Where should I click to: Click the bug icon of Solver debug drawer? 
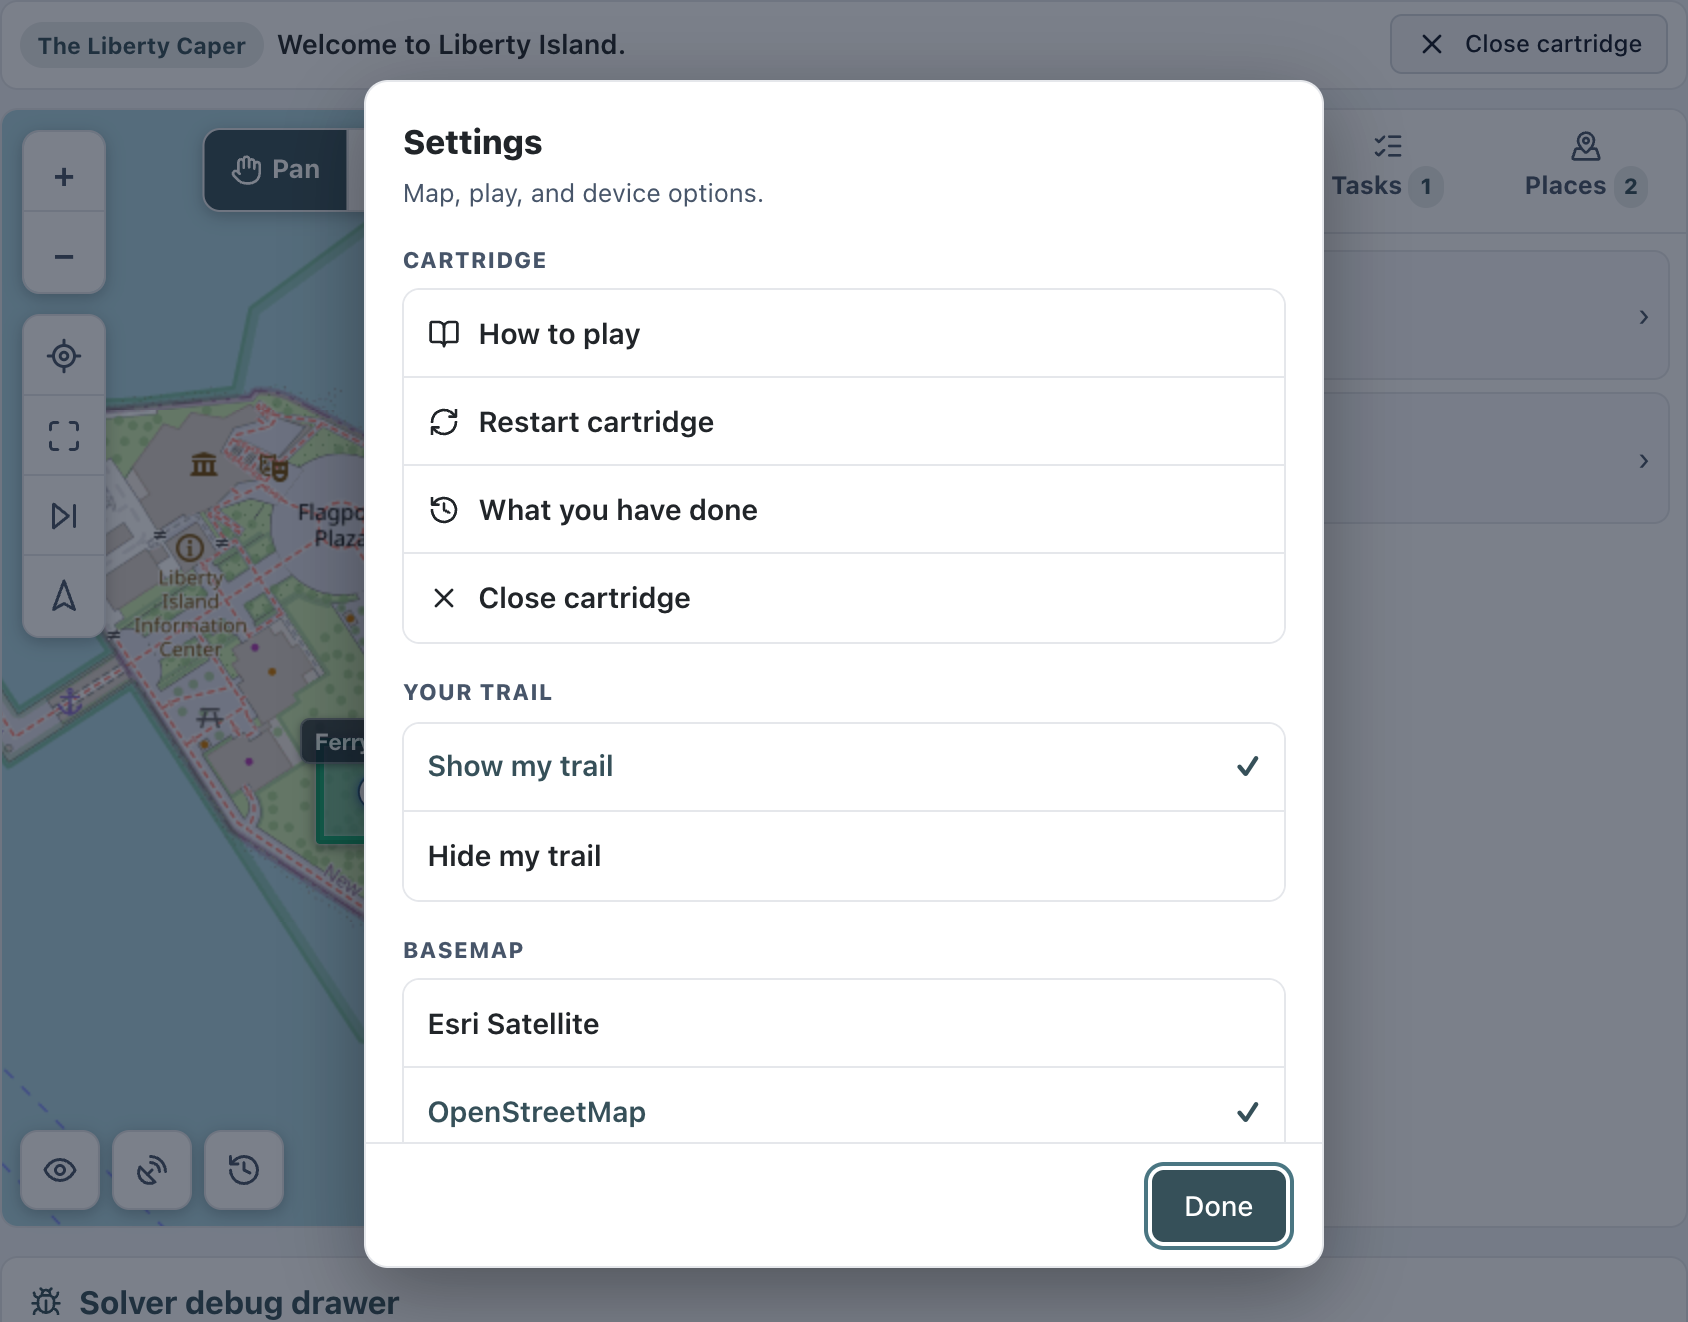(46, 1302)
